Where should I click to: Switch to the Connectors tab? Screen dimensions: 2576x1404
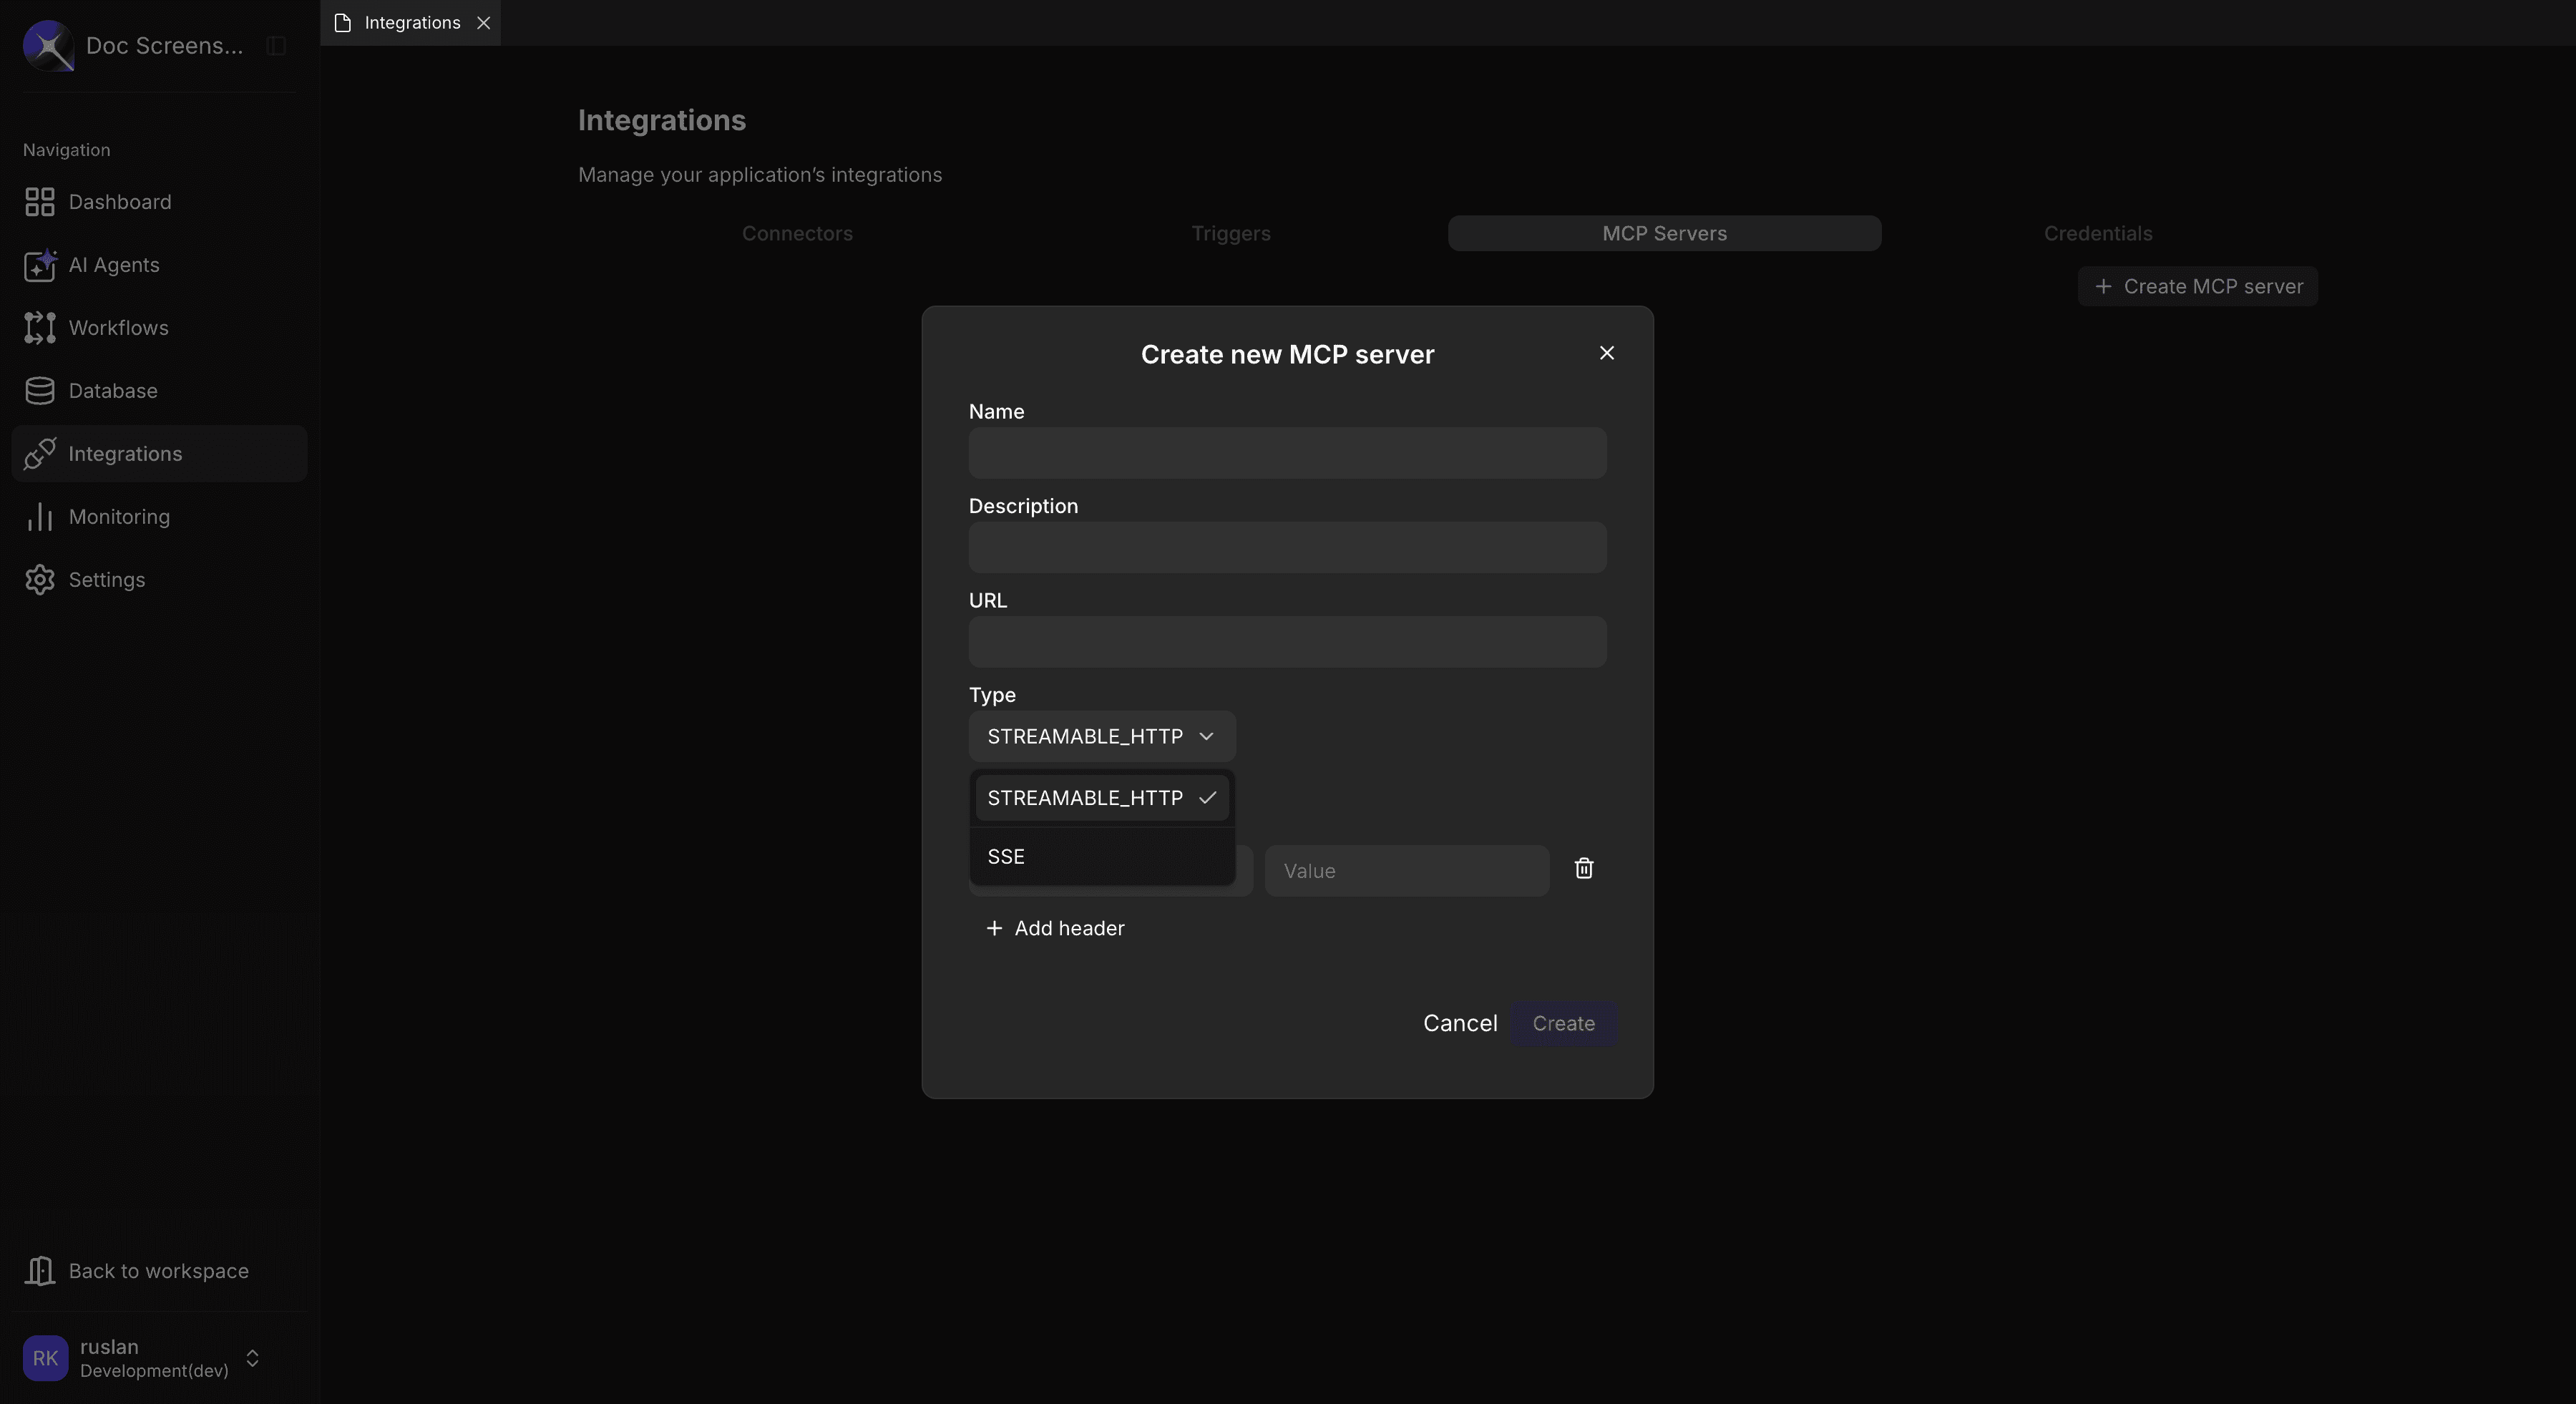point(797,233)
